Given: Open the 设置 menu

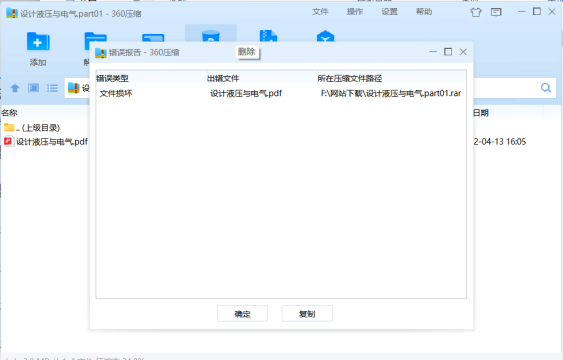Looking at the screenshot, I should click(x=389, y=12).
